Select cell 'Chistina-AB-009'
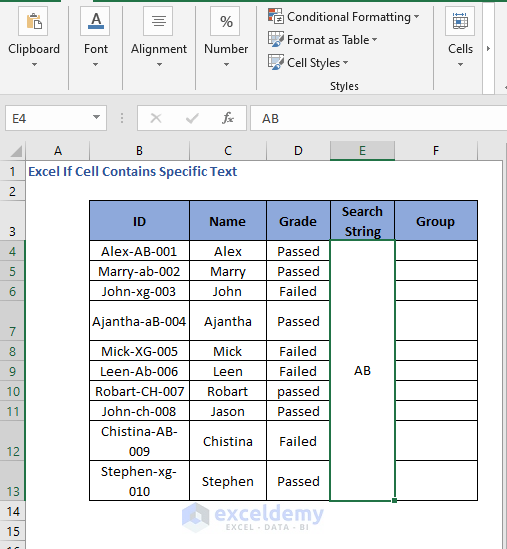Screen dimensions: 507x549 point(139,441)
